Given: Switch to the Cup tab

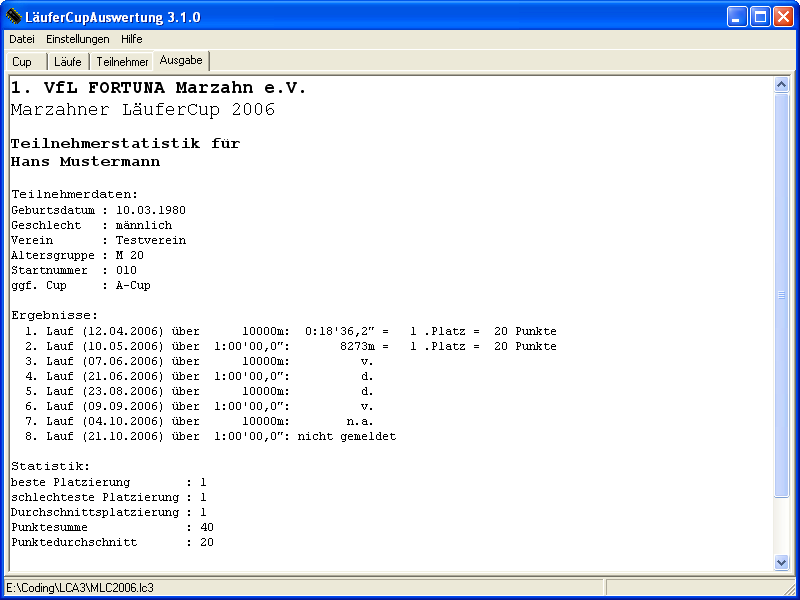Looking at the screenshot, I should click(x=27, y=62).
